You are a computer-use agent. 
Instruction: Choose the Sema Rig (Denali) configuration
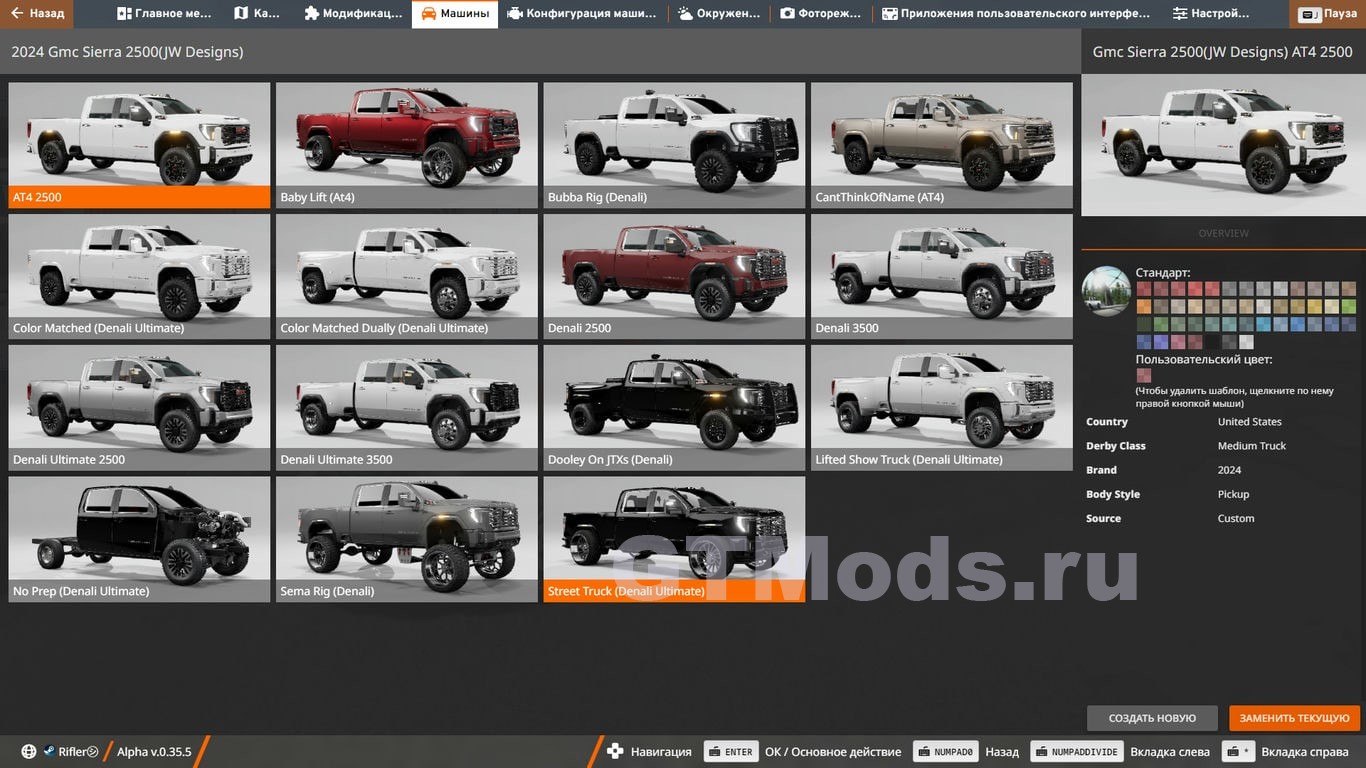pyautogui.click(x=407, y=539)
